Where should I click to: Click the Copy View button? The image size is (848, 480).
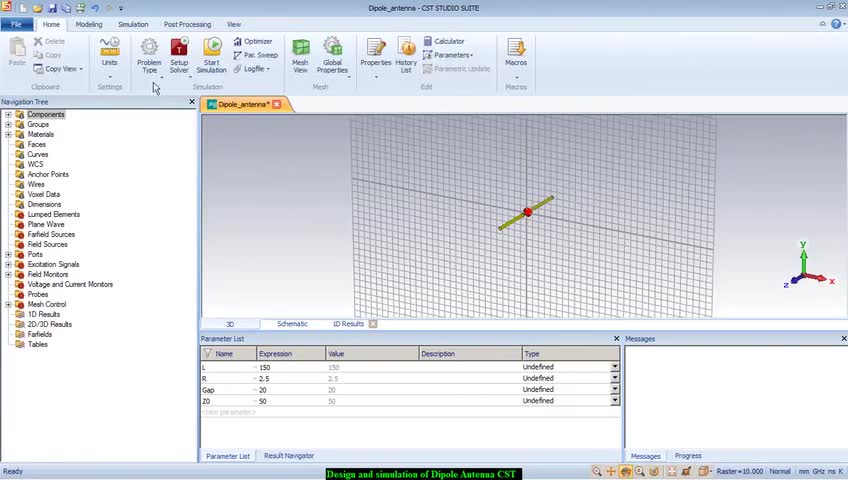(58, 69)
